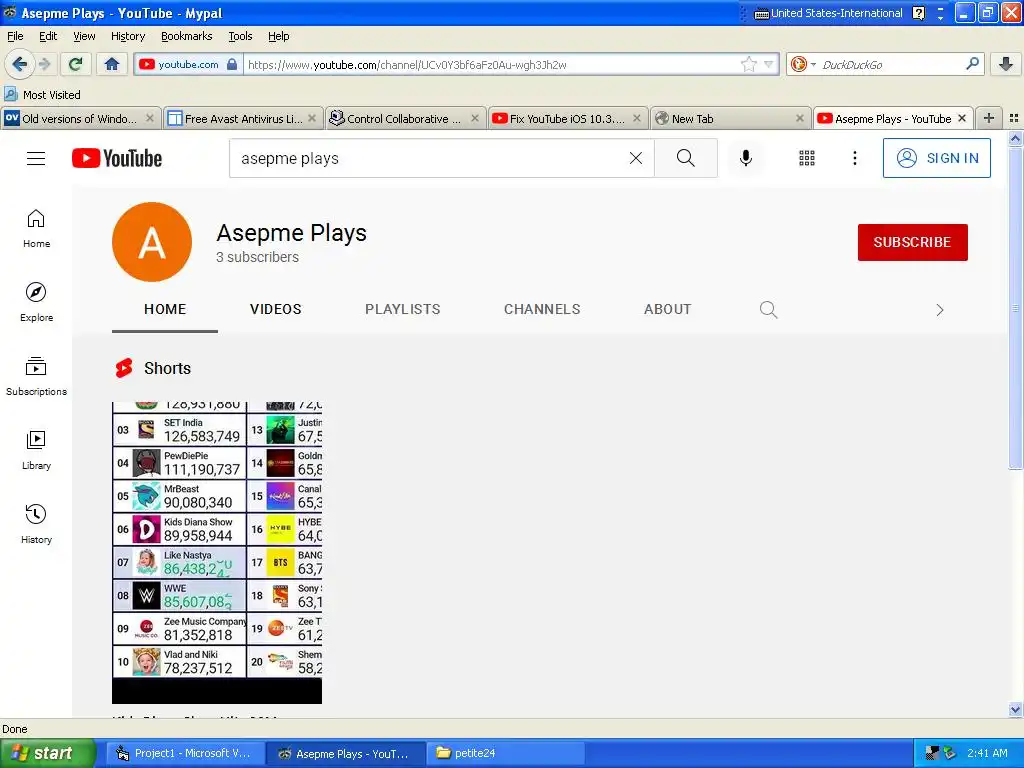Open the YouTube apps grid icon
Screen dimensions: 1024x768
pyautogui.click(x=807, y=158)
